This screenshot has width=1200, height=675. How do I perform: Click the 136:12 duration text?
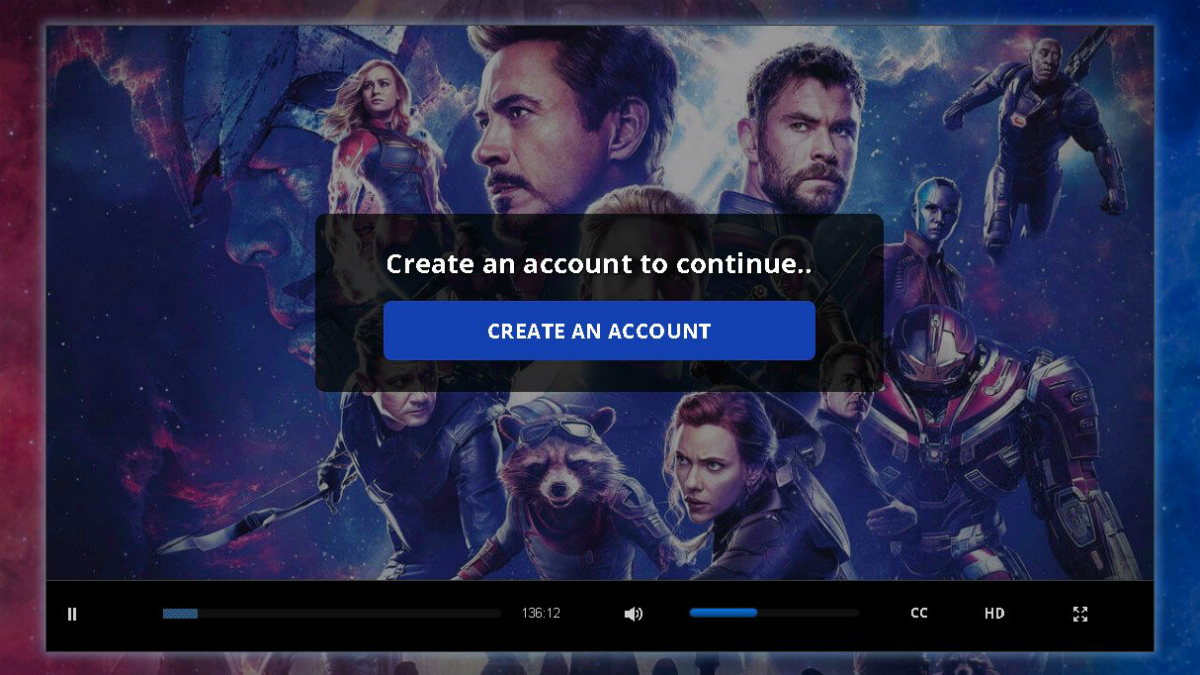pos(541,613)
